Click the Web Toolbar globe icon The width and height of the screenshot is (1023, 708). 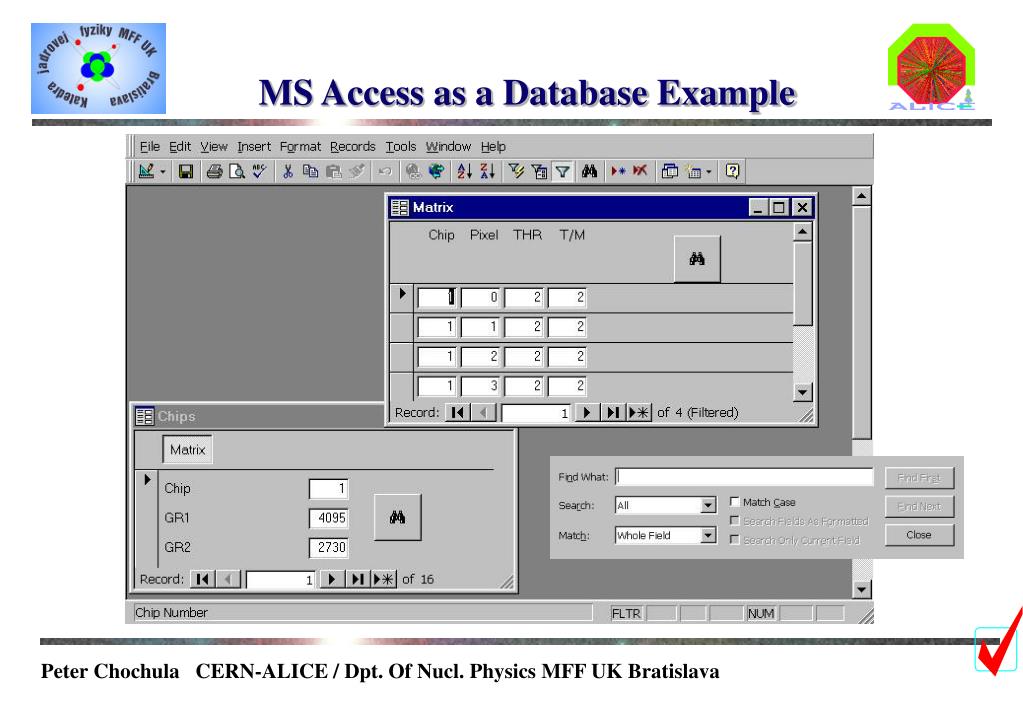(x=436, y=172)
